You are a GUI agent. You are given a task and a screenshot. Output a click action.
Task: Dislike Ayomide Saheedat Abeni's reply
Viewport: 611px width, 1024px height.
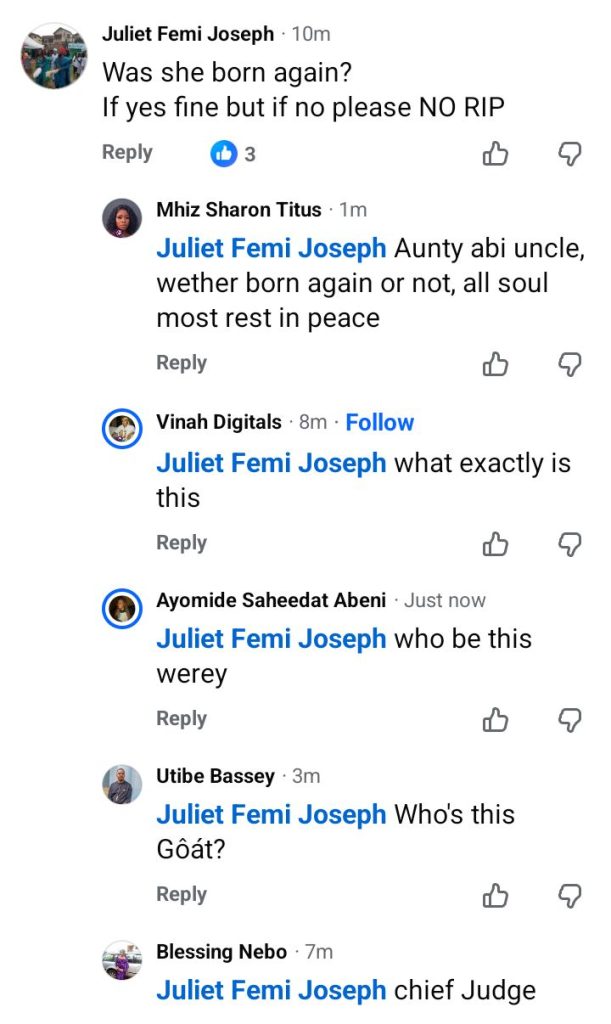(569, 719)
